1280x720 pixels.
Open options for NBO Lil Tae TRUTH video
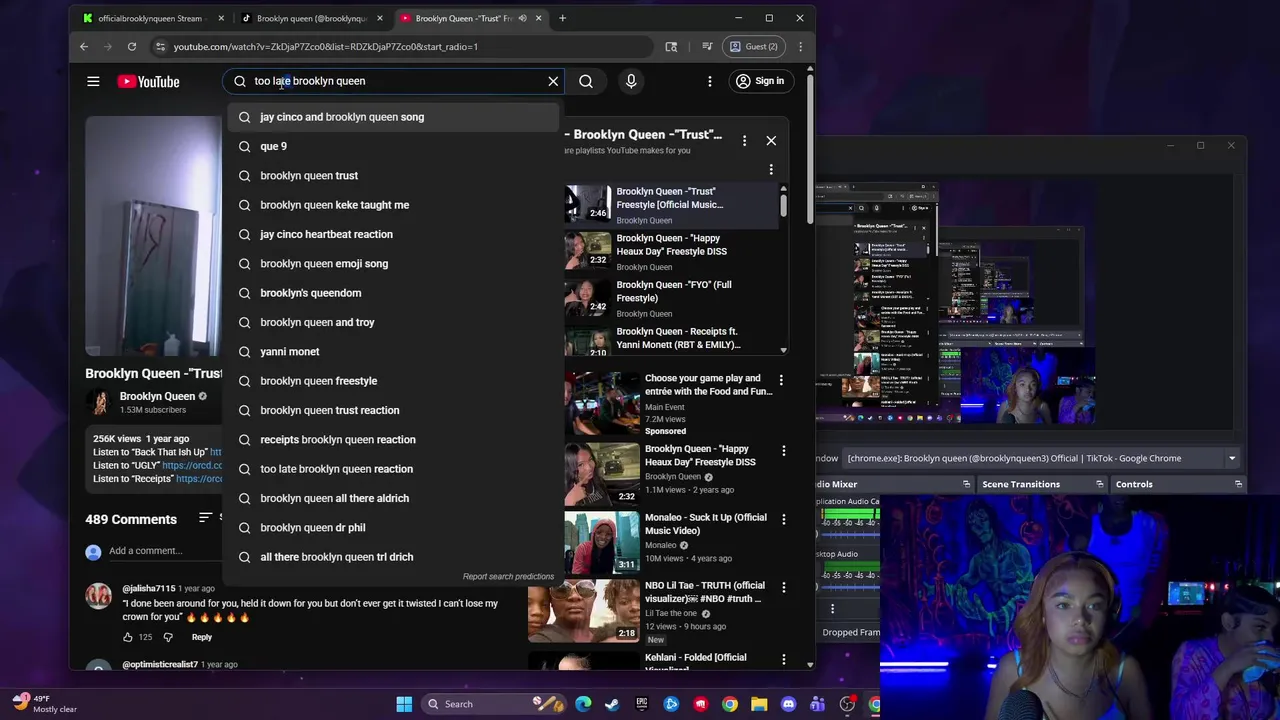[783, 587]
